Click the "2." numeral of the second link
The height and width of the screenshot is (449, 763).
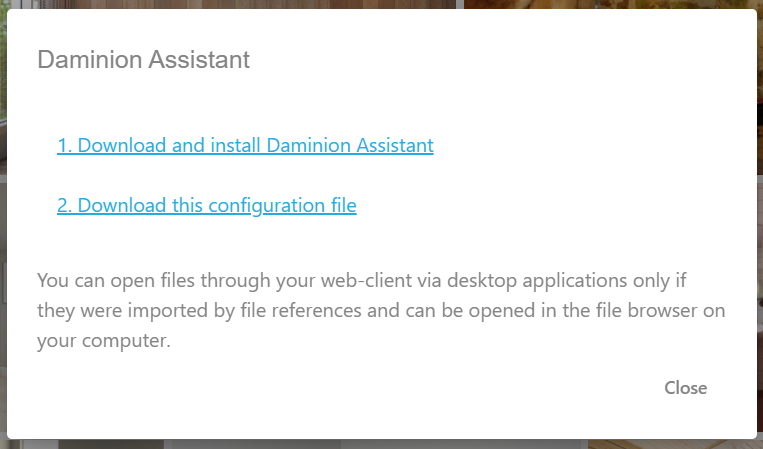pyautogui.click(x=64, y=206)
